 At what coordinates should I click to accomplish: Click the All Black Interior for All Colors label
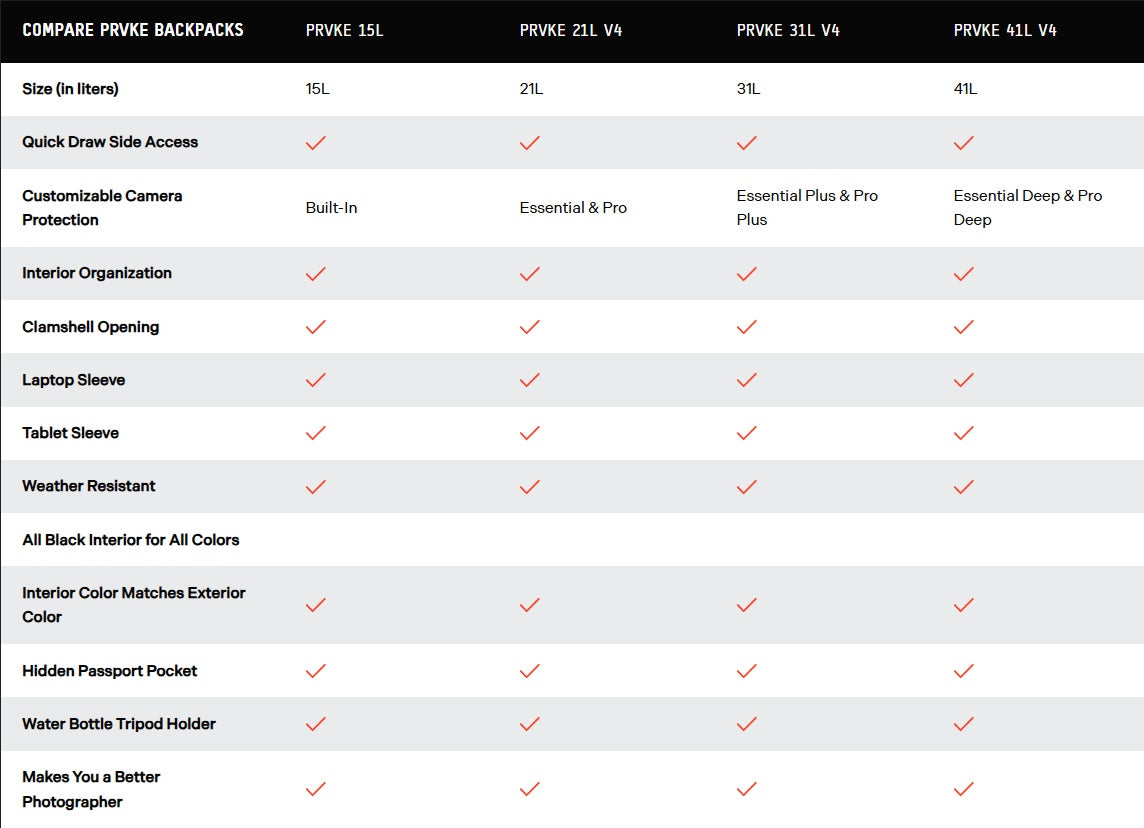tap(131, 540)
